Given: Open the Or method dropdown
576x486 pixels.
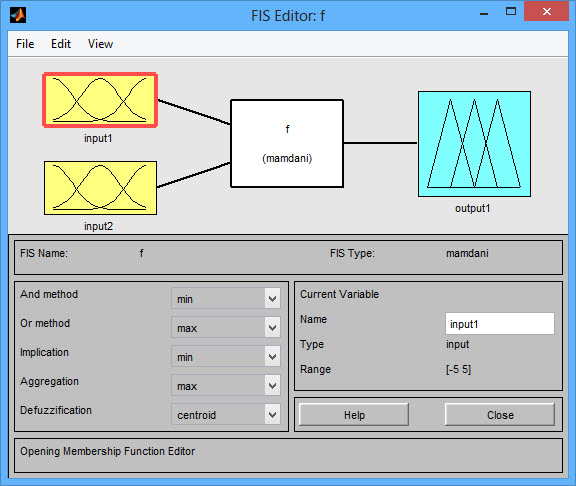Looking at the screenshot, I should (x=226, y=327).
